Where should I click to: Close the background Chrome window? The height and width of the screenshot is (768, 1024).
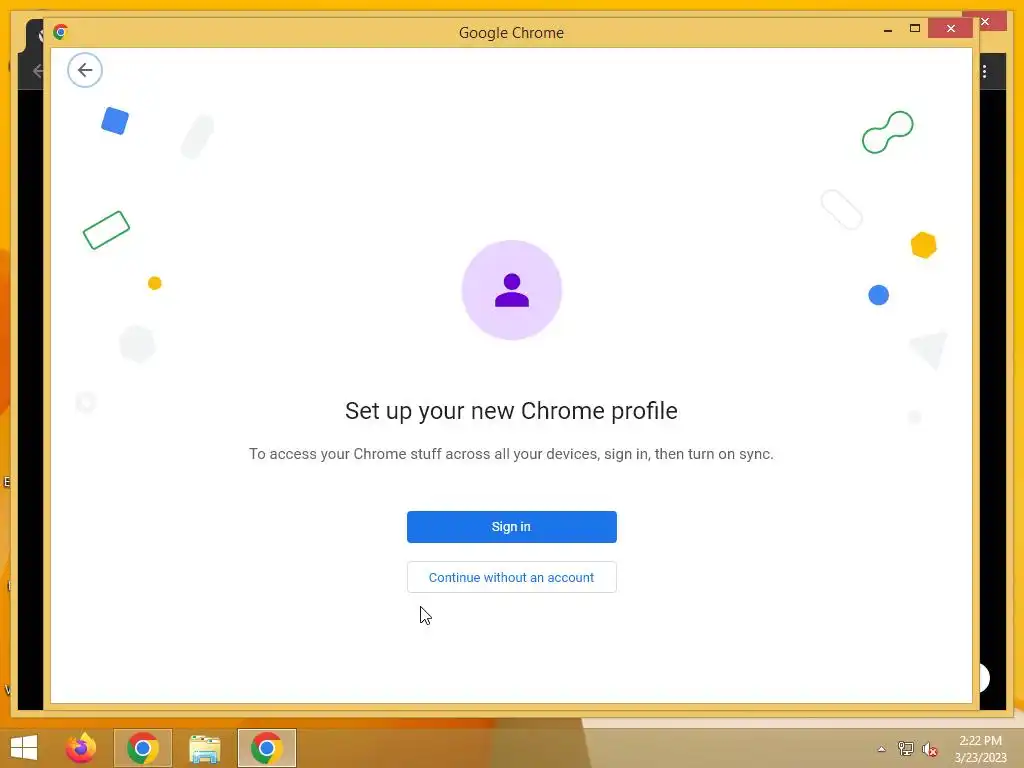pyautogui.click(x=985, y=22)
